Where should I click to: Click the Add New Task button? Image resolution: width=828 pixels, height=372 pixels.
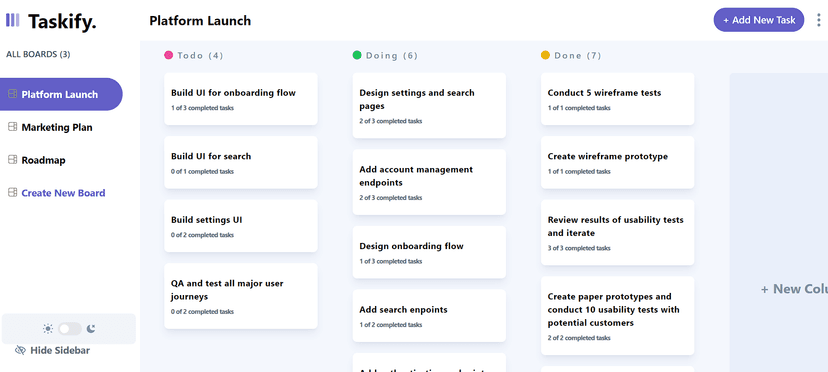[x=759, y=20]
